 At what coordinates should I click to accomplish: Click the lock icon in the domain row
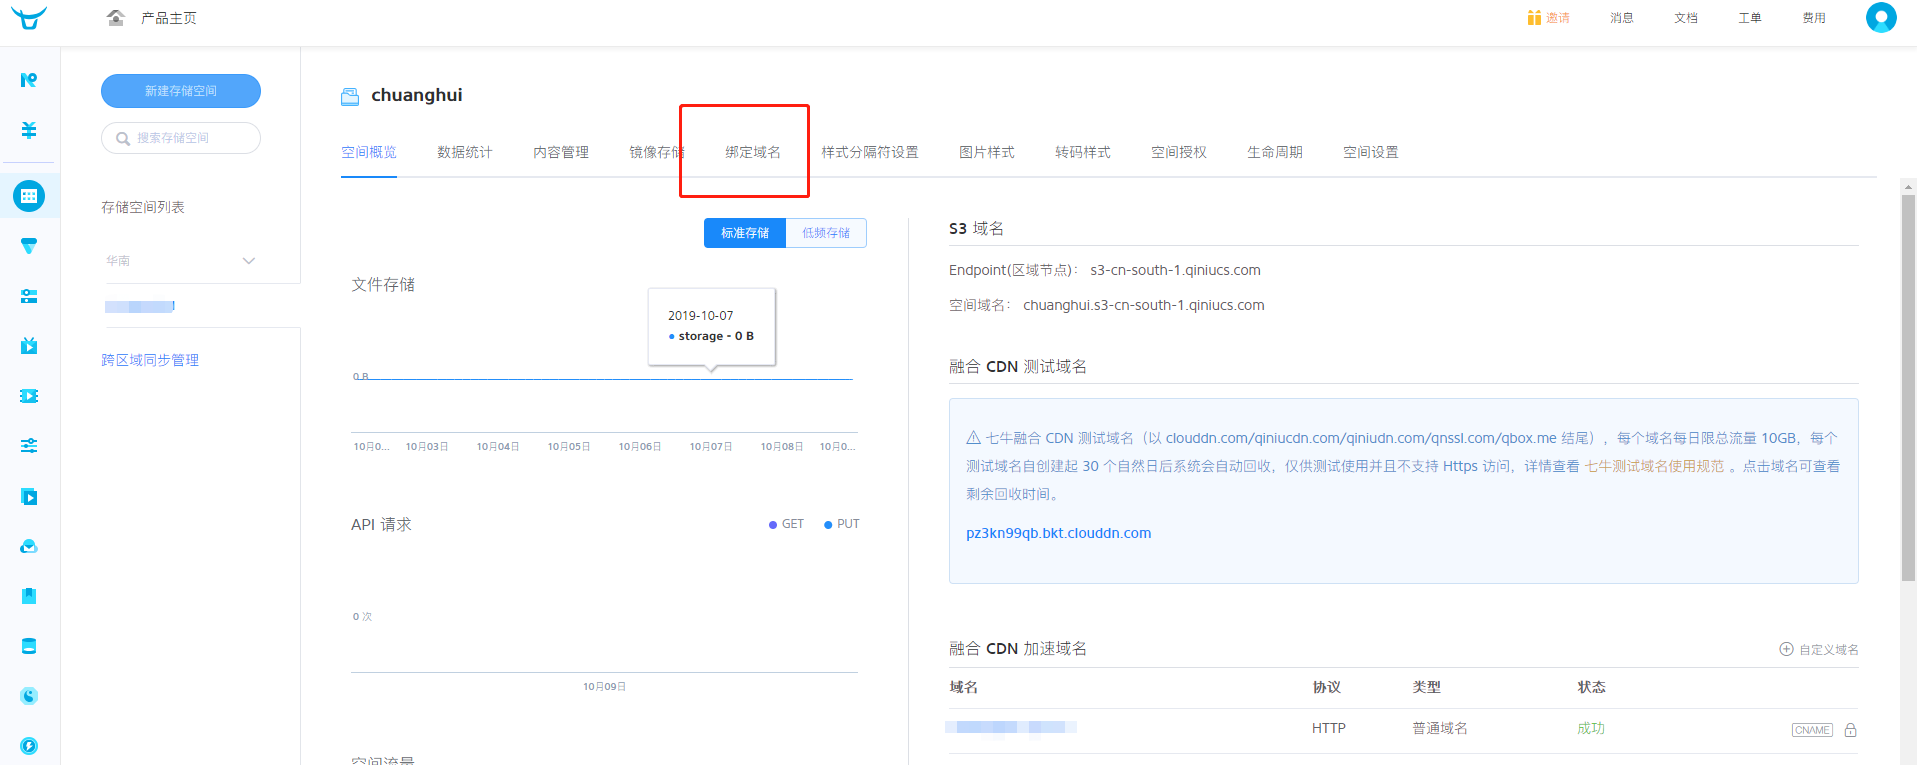pyautogui.click(x=1850, y=730)
